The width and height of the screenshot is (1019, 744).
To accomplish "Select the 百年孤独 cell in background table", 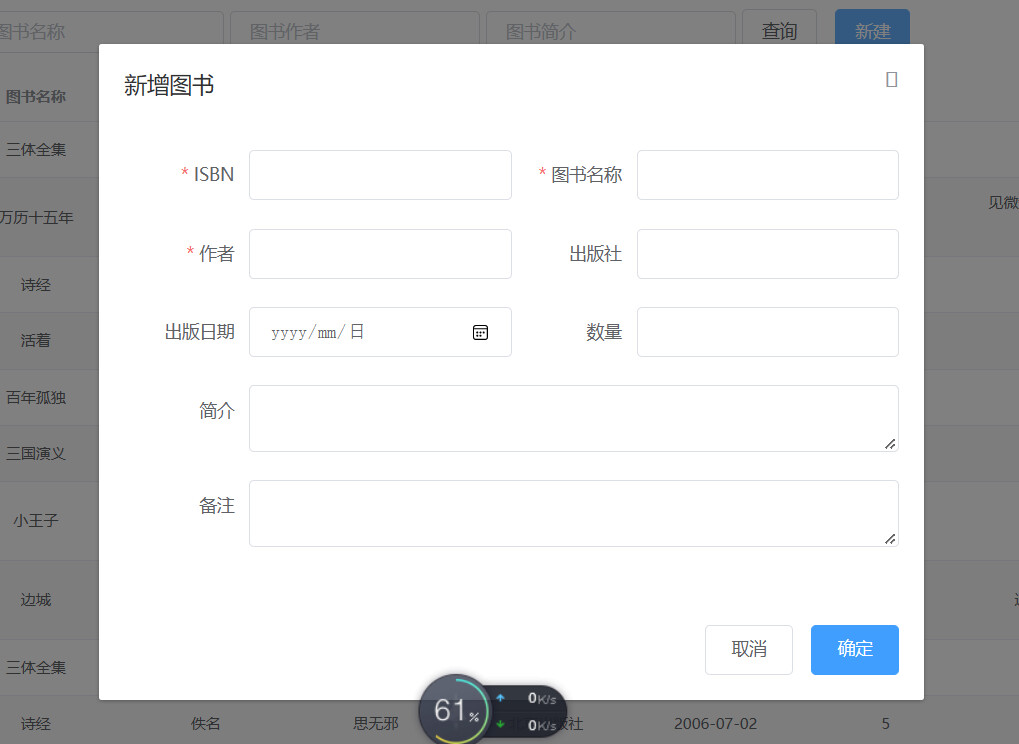I will pyautogui.click(x=36, y=398).
